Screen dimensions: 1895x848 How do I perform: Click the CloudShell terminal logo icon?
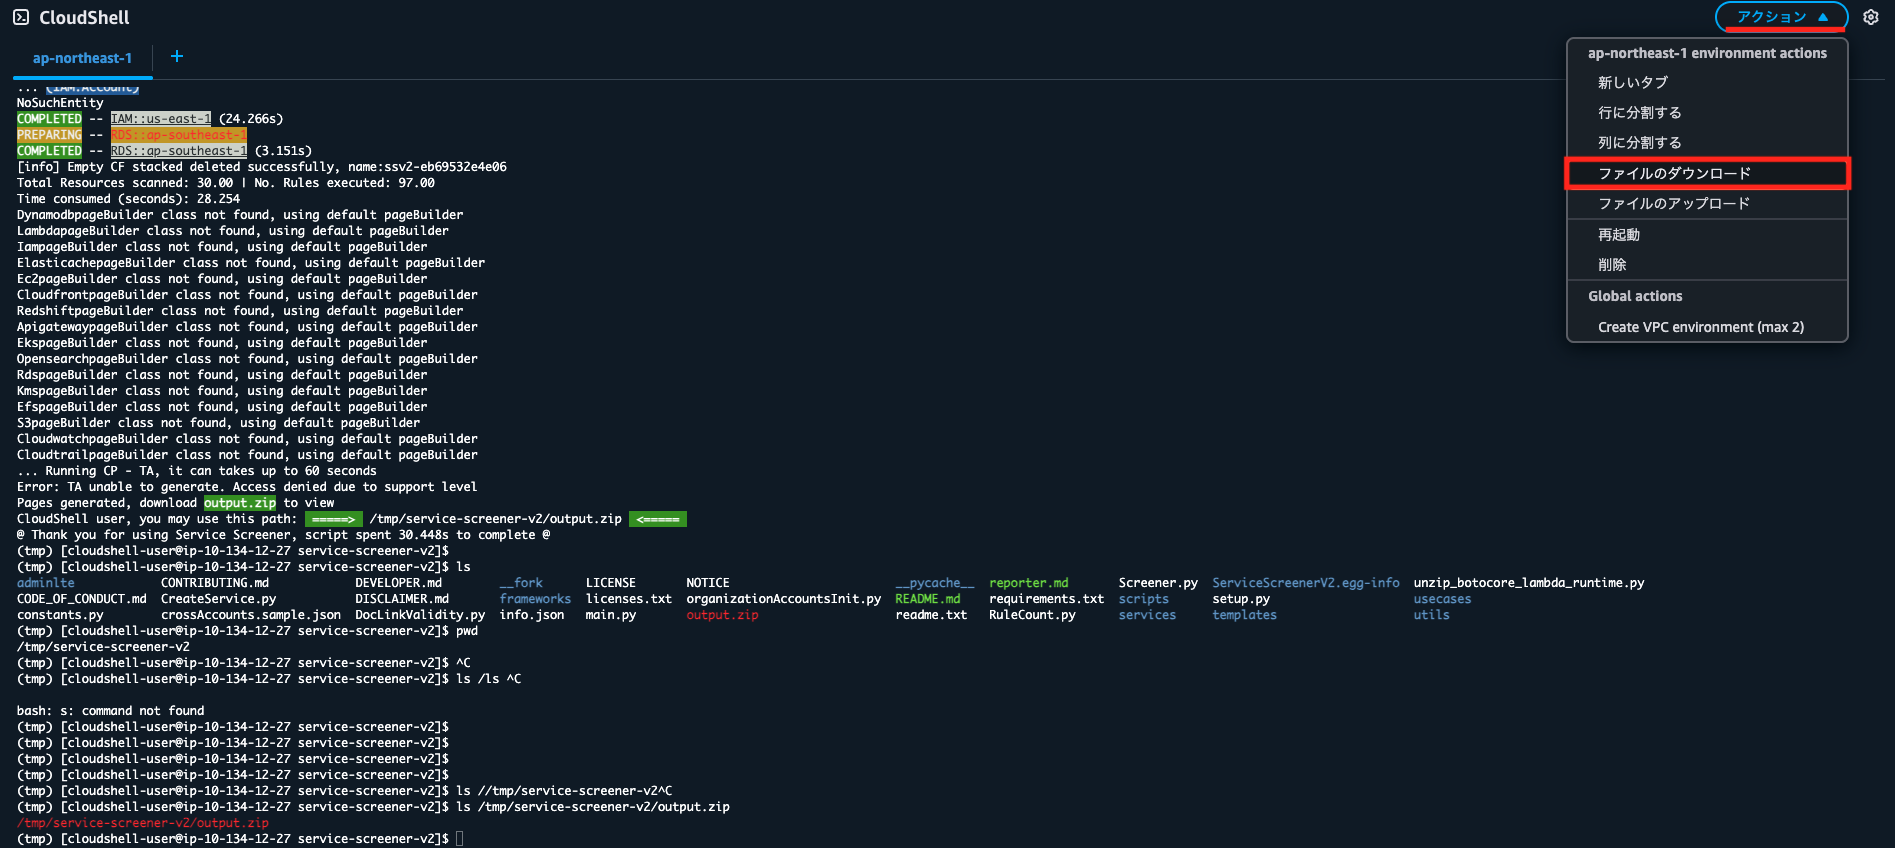21,17
